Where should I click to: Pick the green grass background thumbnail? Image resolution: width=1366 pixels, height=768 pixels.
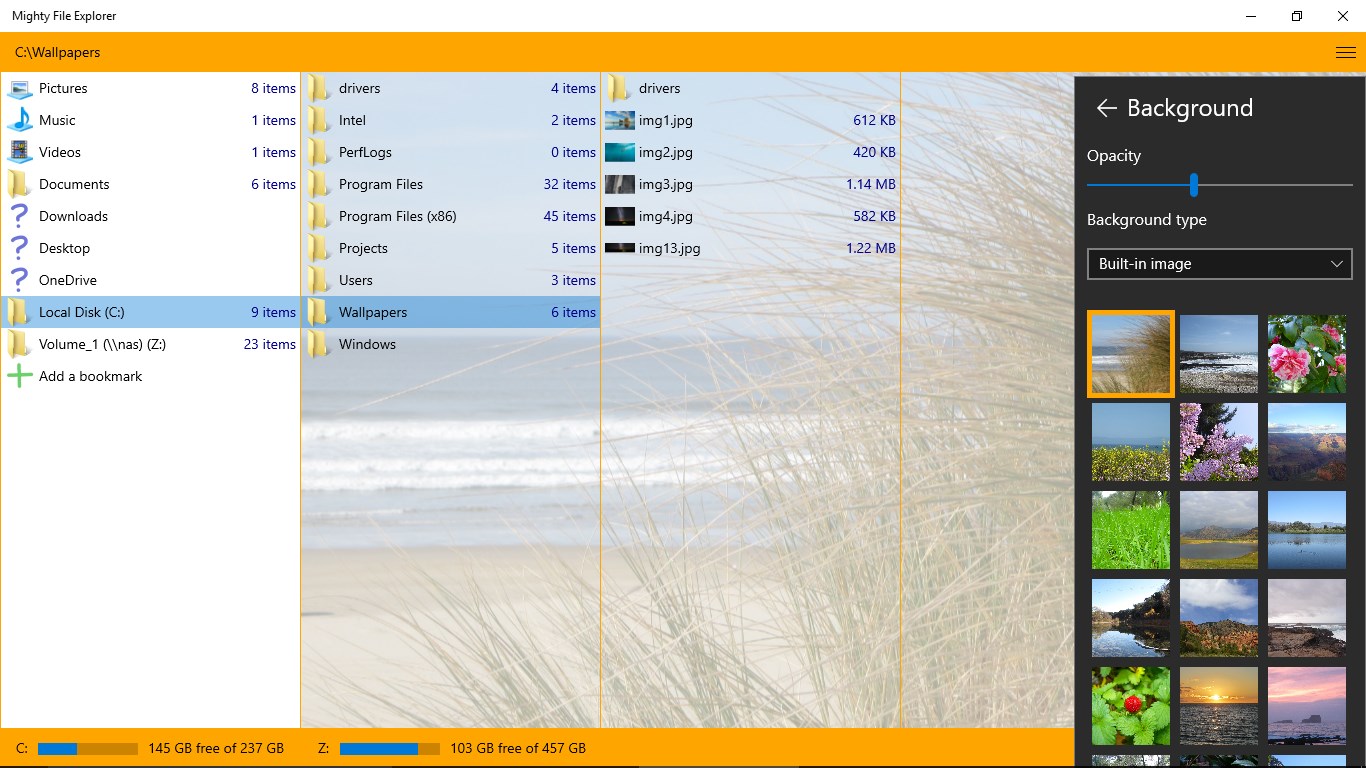[1131, 530]
